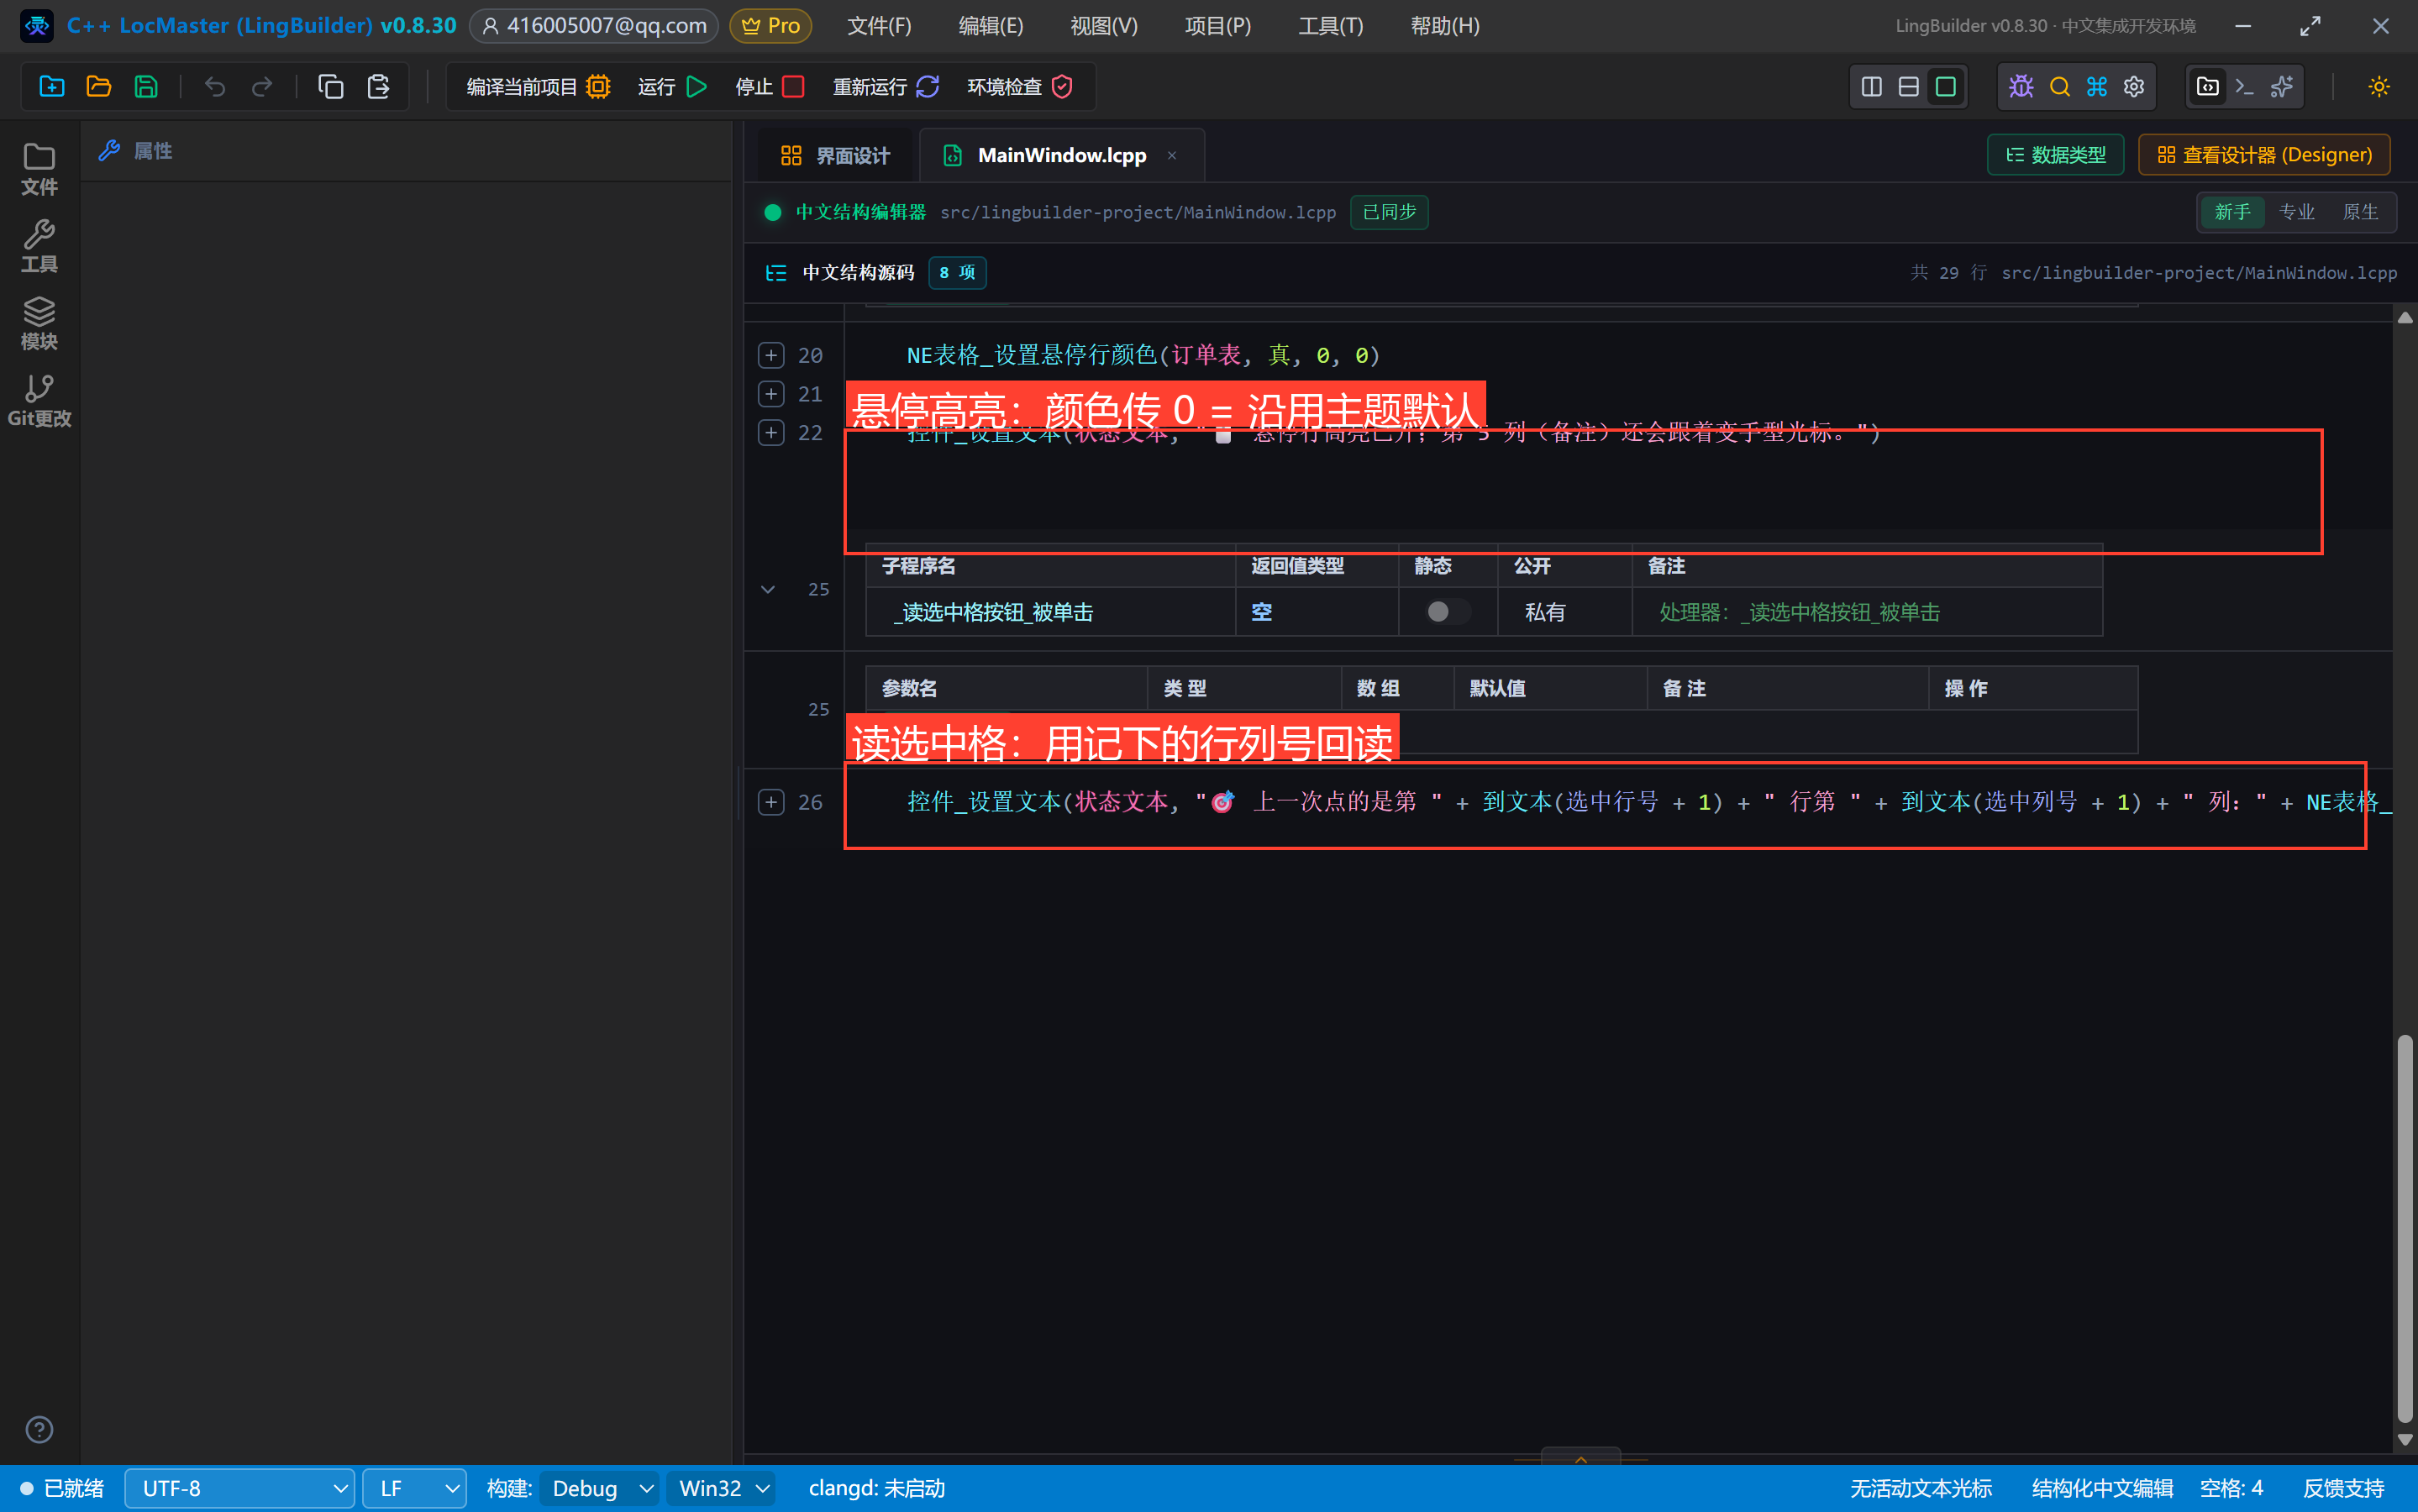Screen dimensions: 2418x1512
Task: Open the Debug build dropdown
Action: tap(600, 1488)
